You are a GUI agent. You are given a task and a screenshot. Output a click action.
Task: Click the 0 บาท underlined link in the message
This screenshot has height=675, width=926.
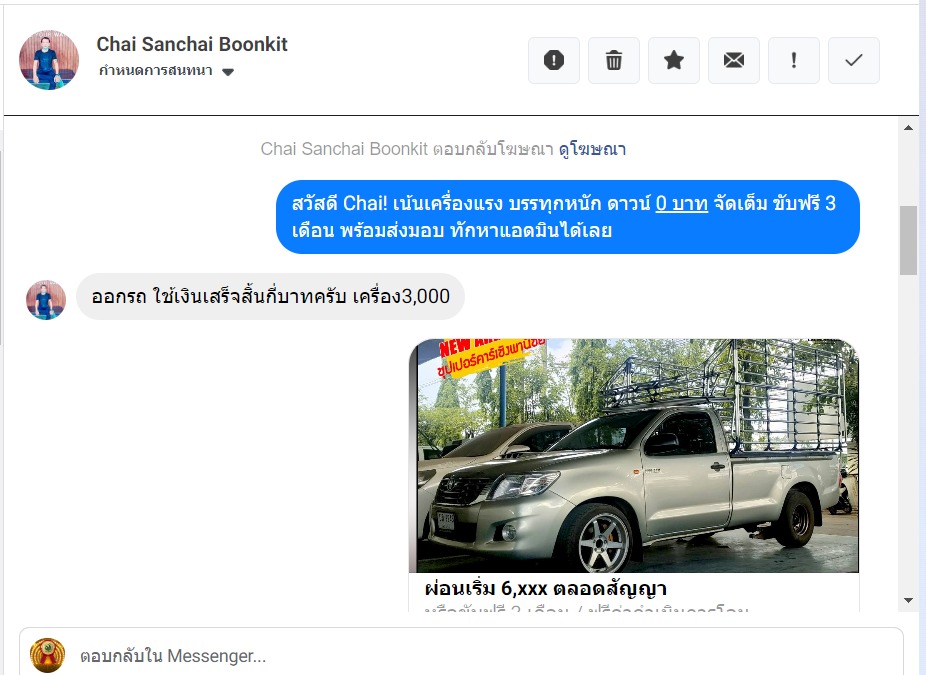(x=682, y=203)
